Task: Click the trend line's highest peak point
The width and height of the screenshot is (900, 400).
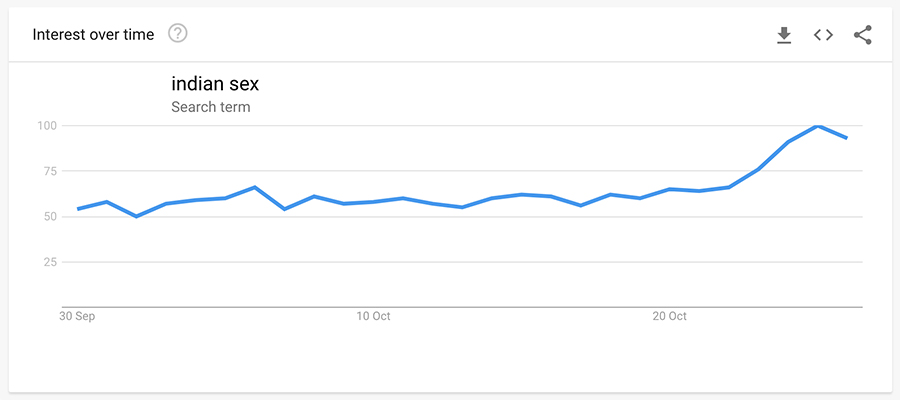Action: click(818, 126)
